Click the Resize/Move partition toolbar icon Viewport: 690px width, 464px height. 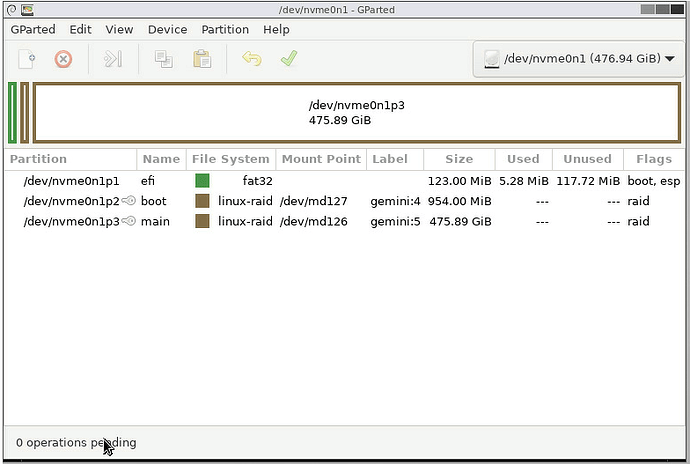coord(113,59)
